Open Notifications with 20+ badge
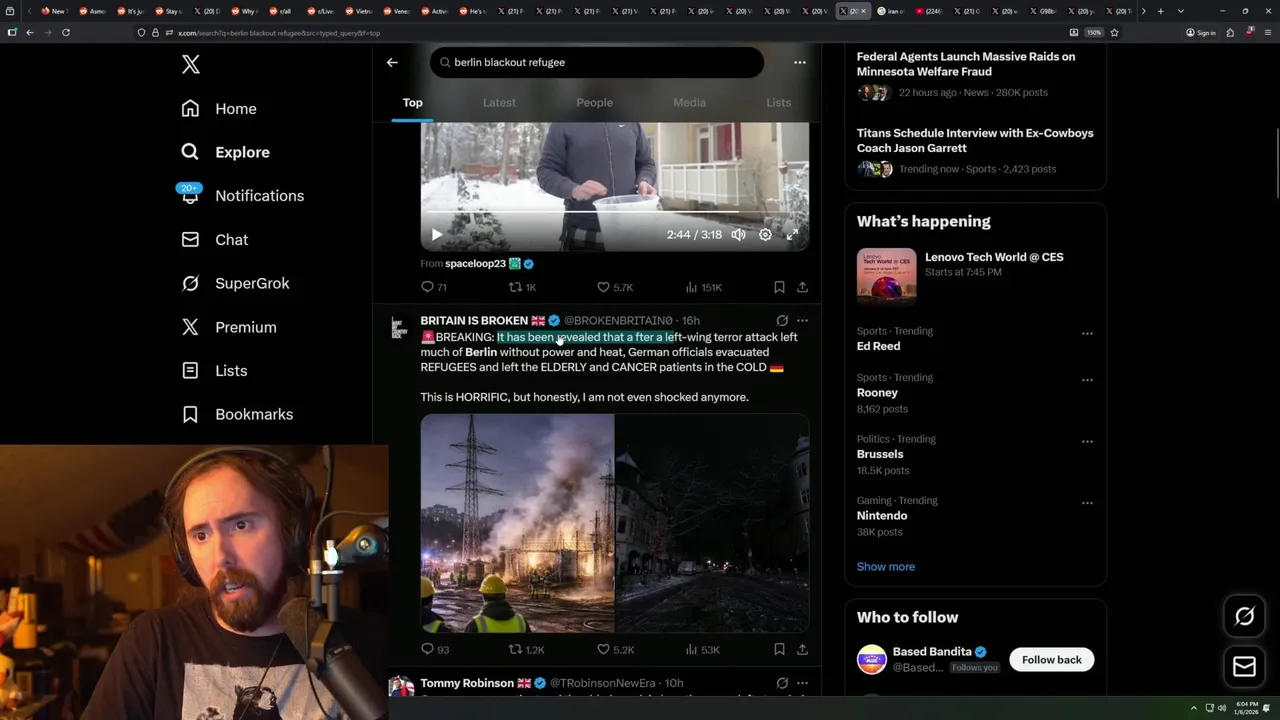The width and height of the screenshot is (1280, 720). pyautogui.click(x=241, y=196)
